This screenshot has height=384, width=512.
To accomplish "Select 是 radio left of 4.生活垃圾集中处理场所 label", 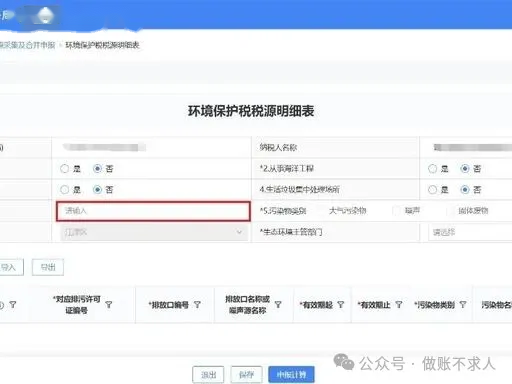I will tap(64, 190).
